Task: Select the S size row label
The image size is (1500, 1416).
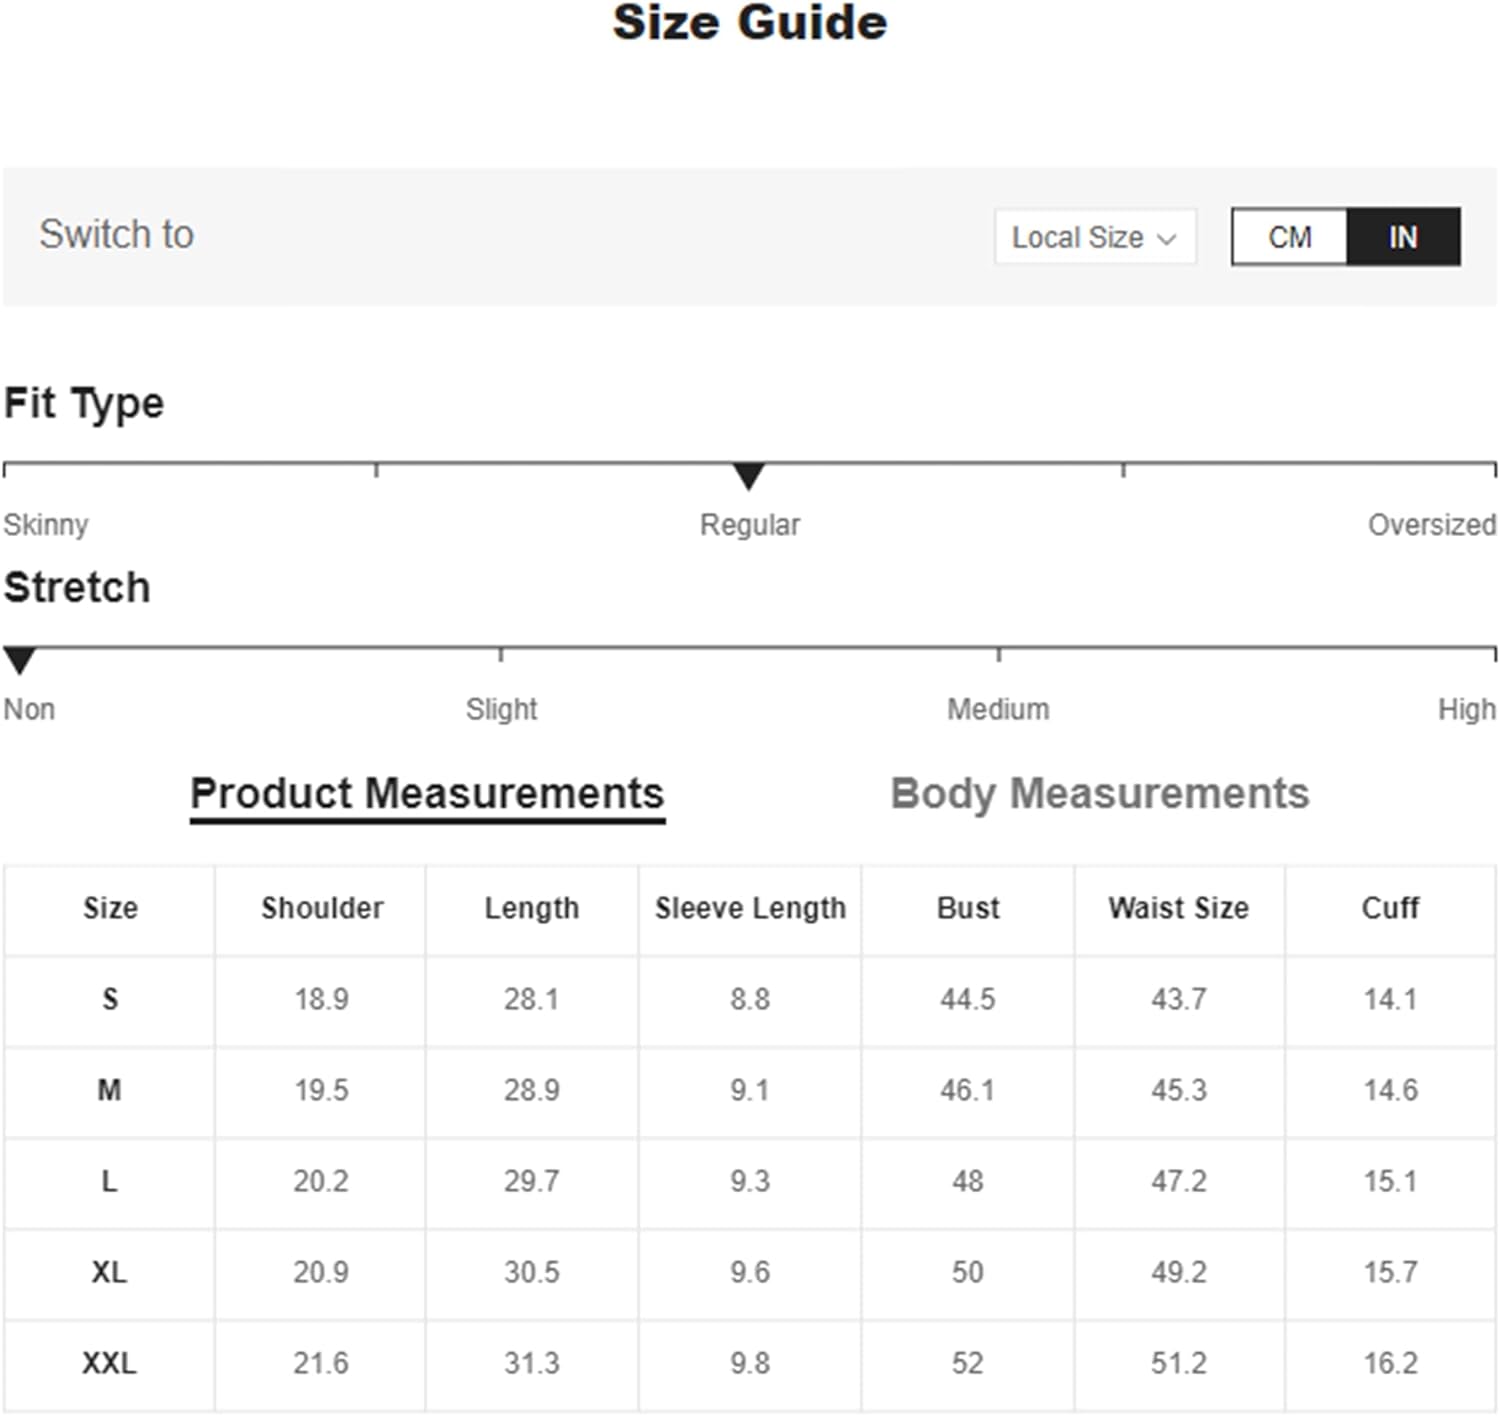Action: pyautogui.click(x=110, y=999)
